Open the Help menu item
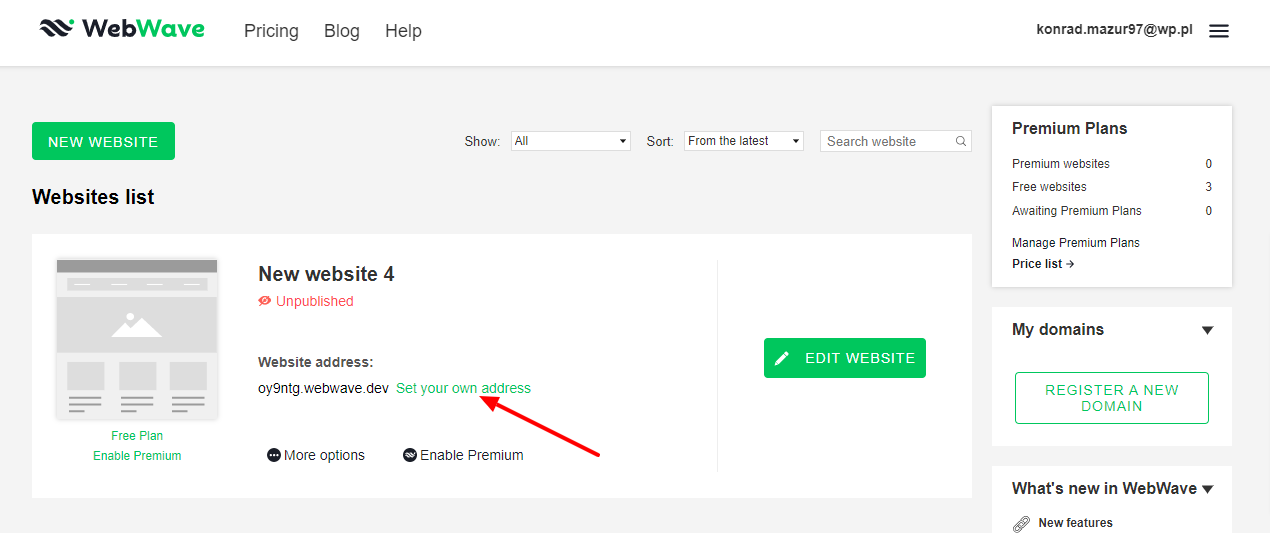The height and width of the screenshot is (533, 1270). click(403, 31)
